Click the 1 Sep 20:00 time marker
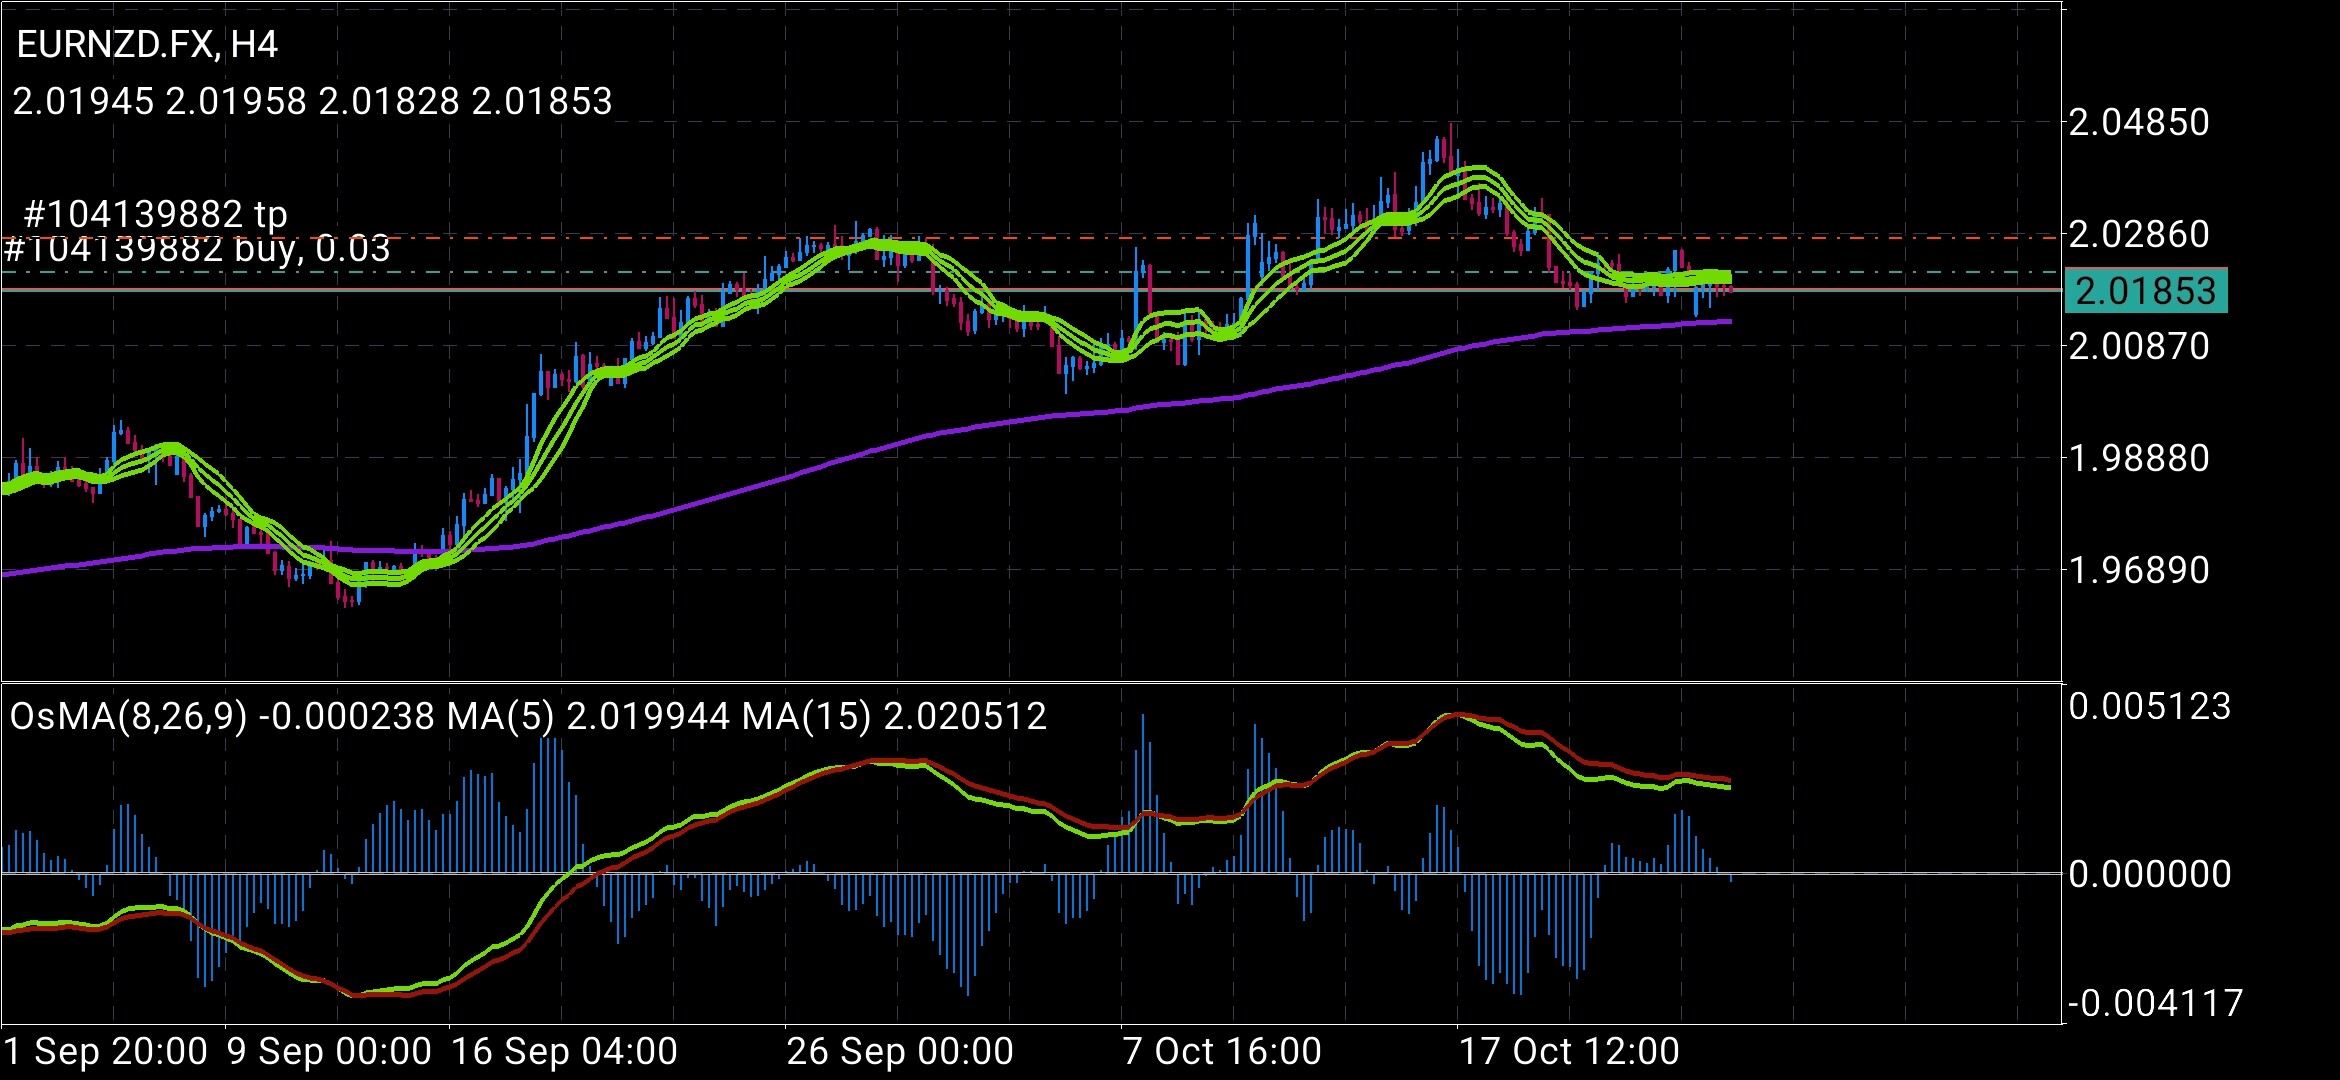 106,1052
